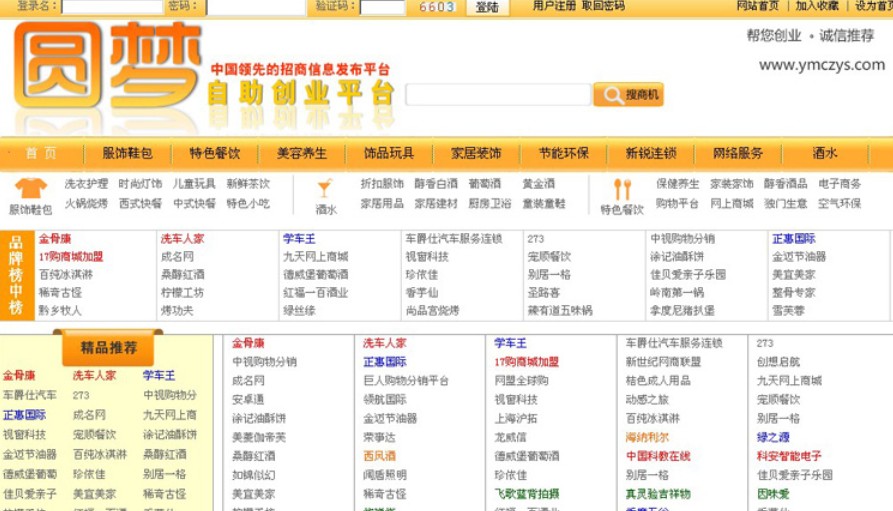Open the 特色小吃 category link
The height and width of the screenshot is (511, 893).
(248, 203)
